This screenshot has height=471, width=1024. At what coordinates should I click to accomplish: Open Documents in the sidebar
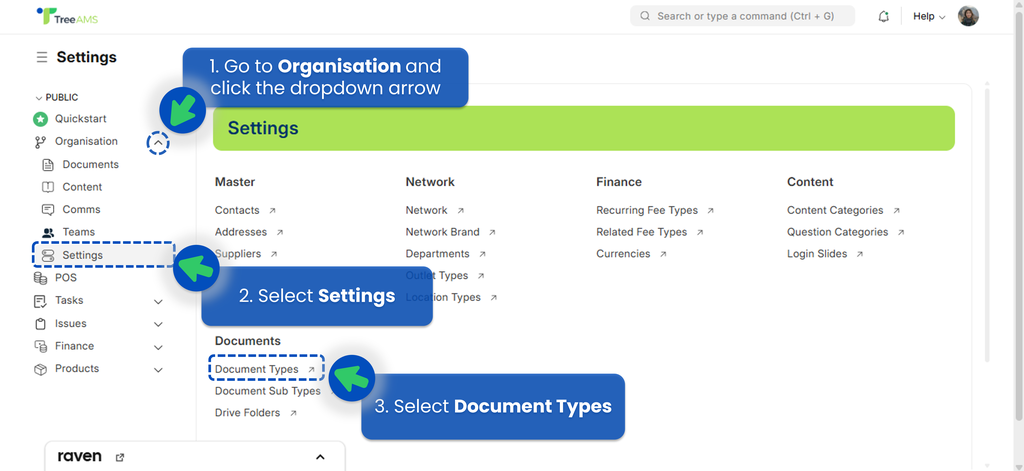tap(90, 165)
